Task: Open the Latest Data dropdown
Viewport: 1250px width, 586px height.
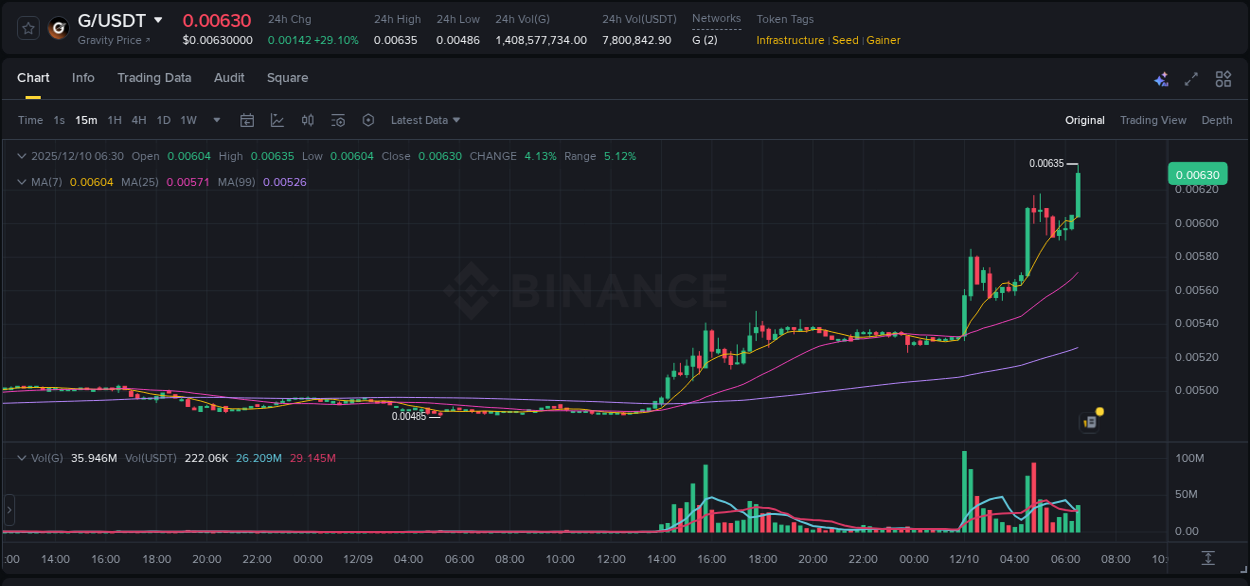Action: tap(425, 120)
